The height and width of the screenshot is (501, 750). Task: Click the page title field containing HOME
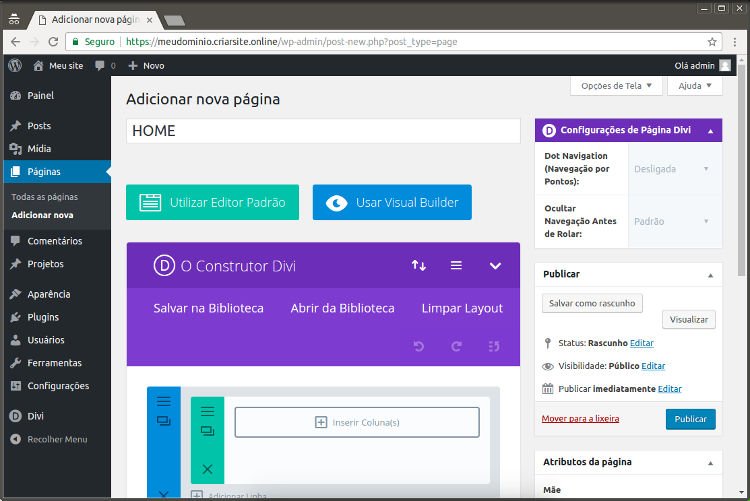(x=323, y=131)
